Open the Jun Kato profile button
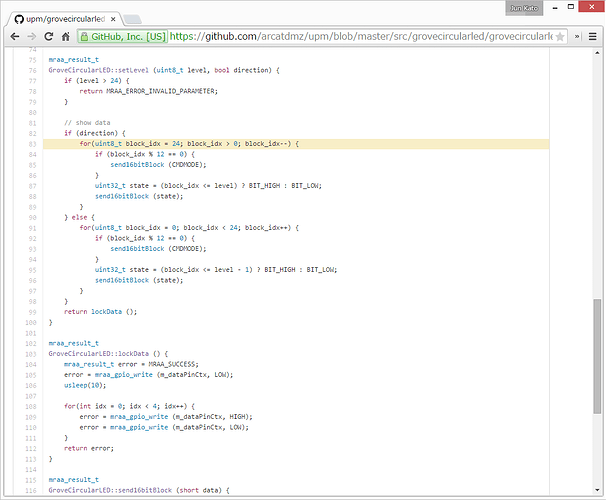Image resolution: width=606 pixels, height=500 pixels. click(524, 8)
